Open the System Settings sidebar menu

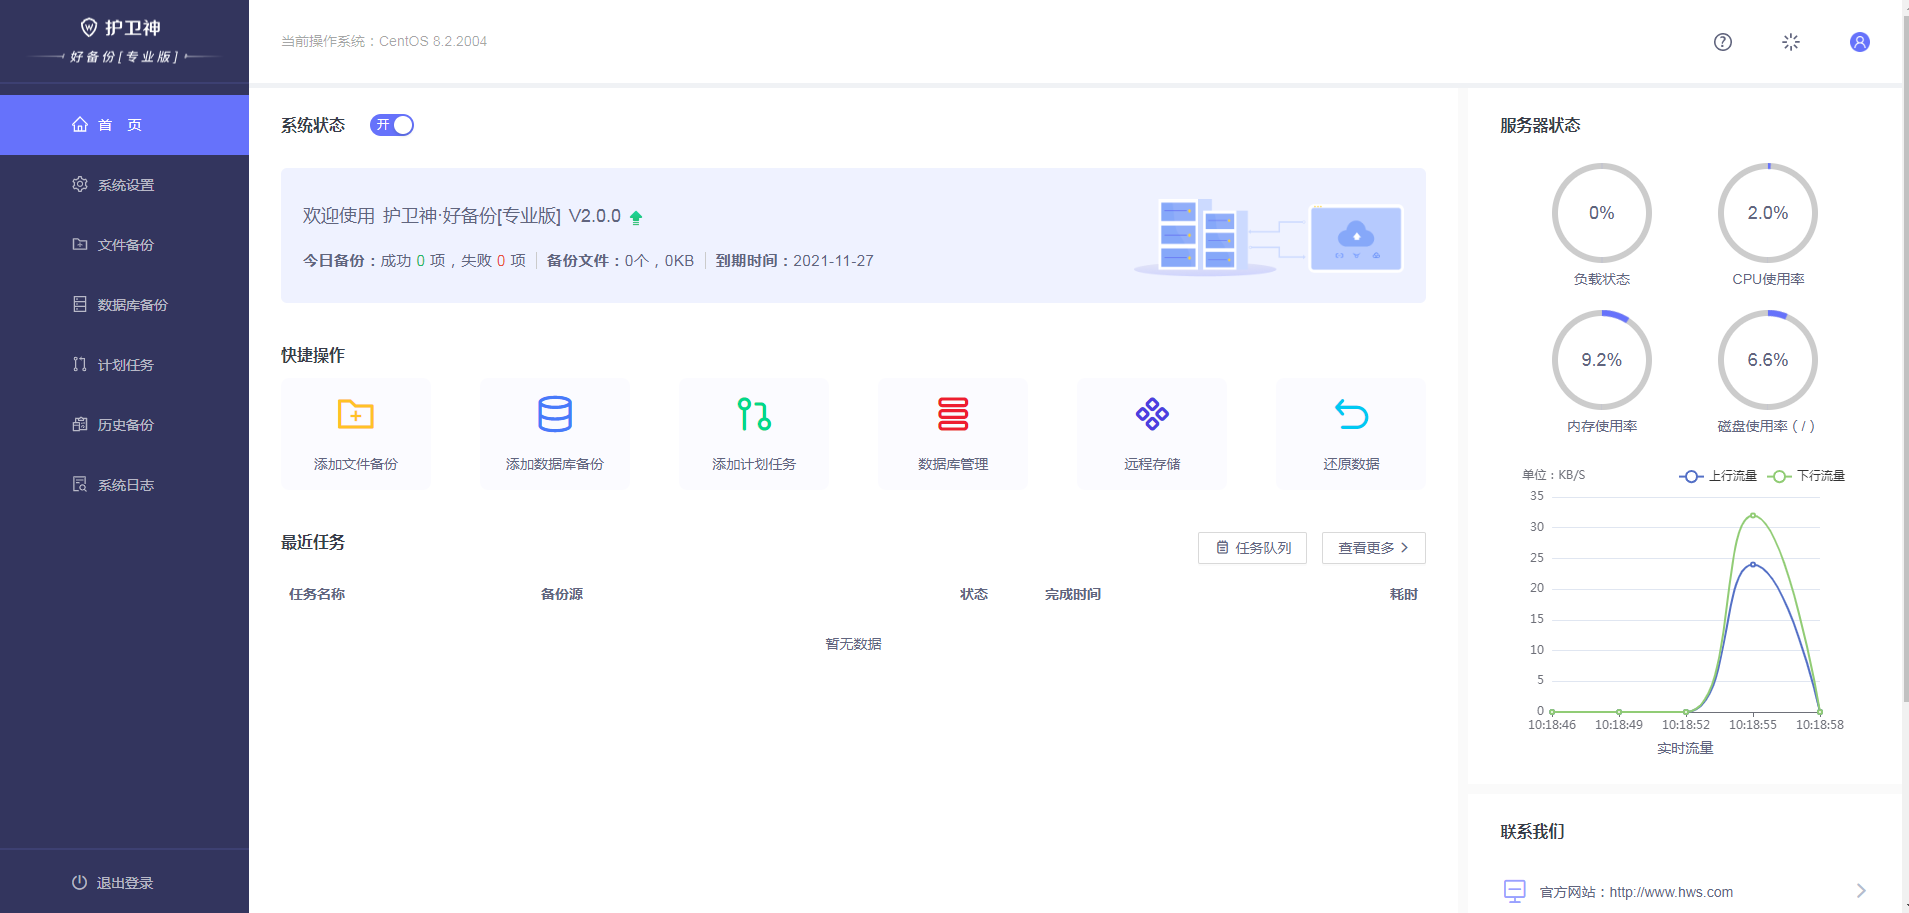(x=125, y=185)
